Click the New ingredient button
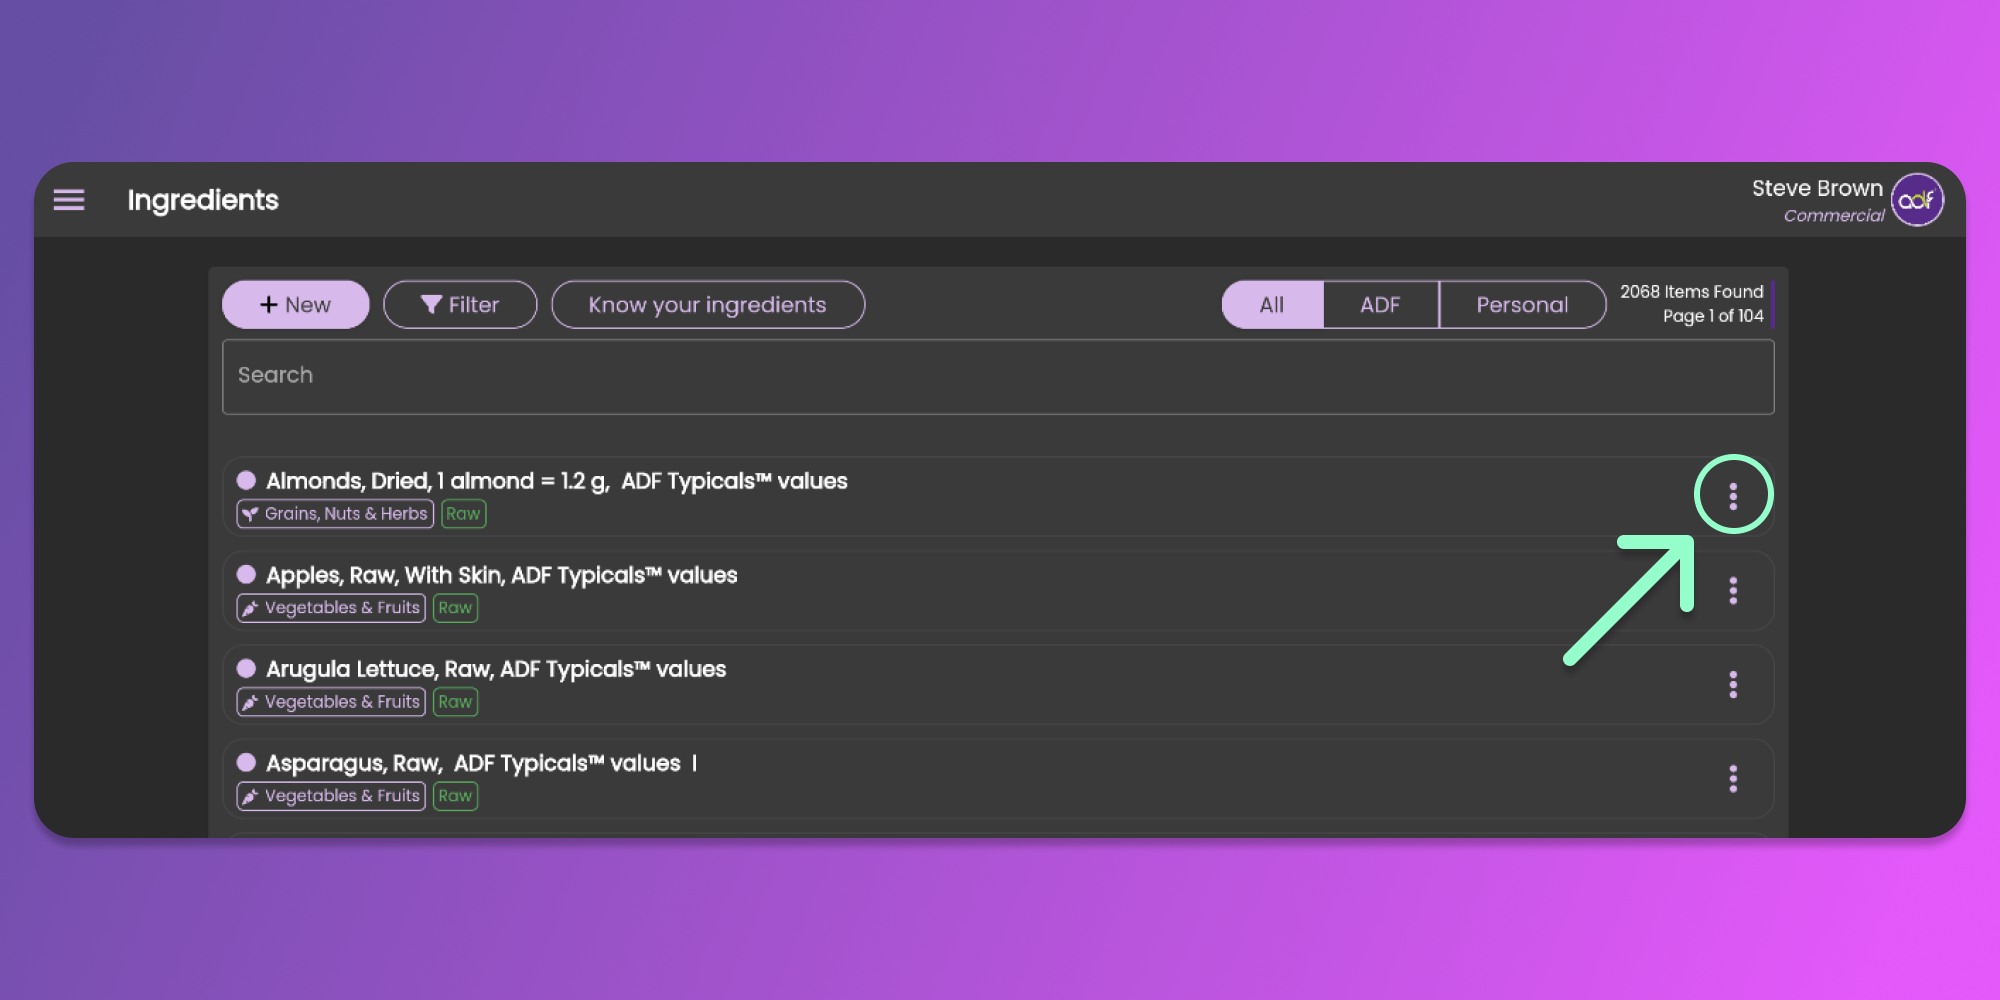This screenshot has height=1000, width=2000. 295,305
